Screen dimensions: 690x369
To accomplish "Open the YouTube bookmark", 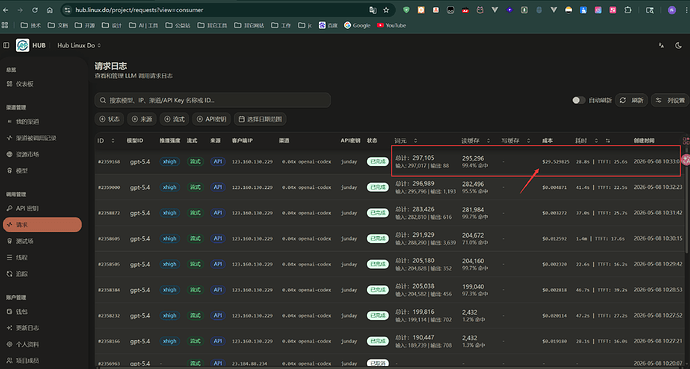I will (x=391, y=26).
